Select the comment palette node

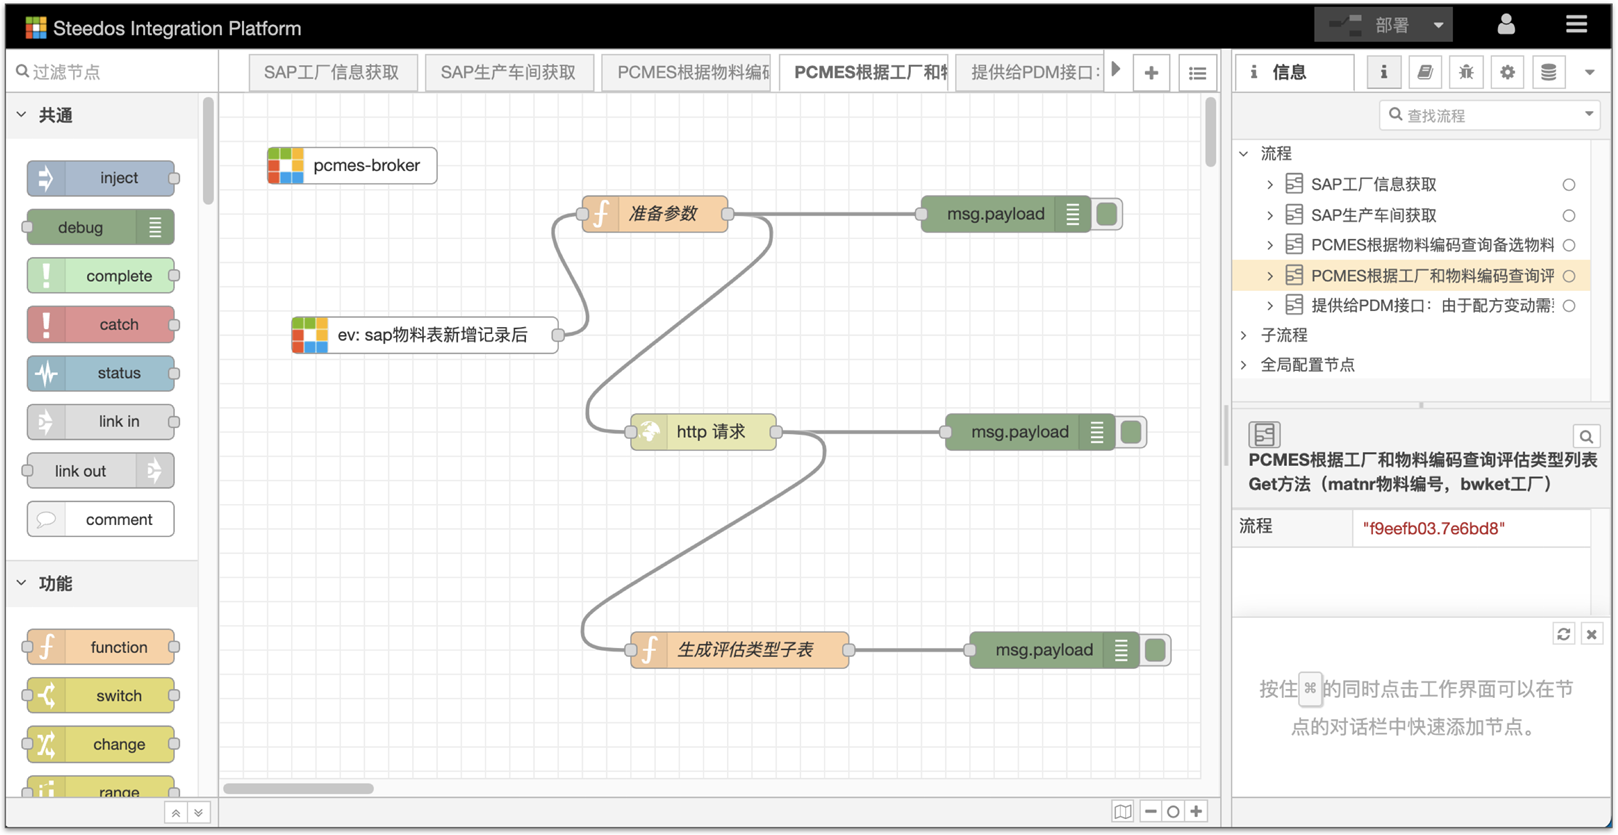(x=101, y=519)
